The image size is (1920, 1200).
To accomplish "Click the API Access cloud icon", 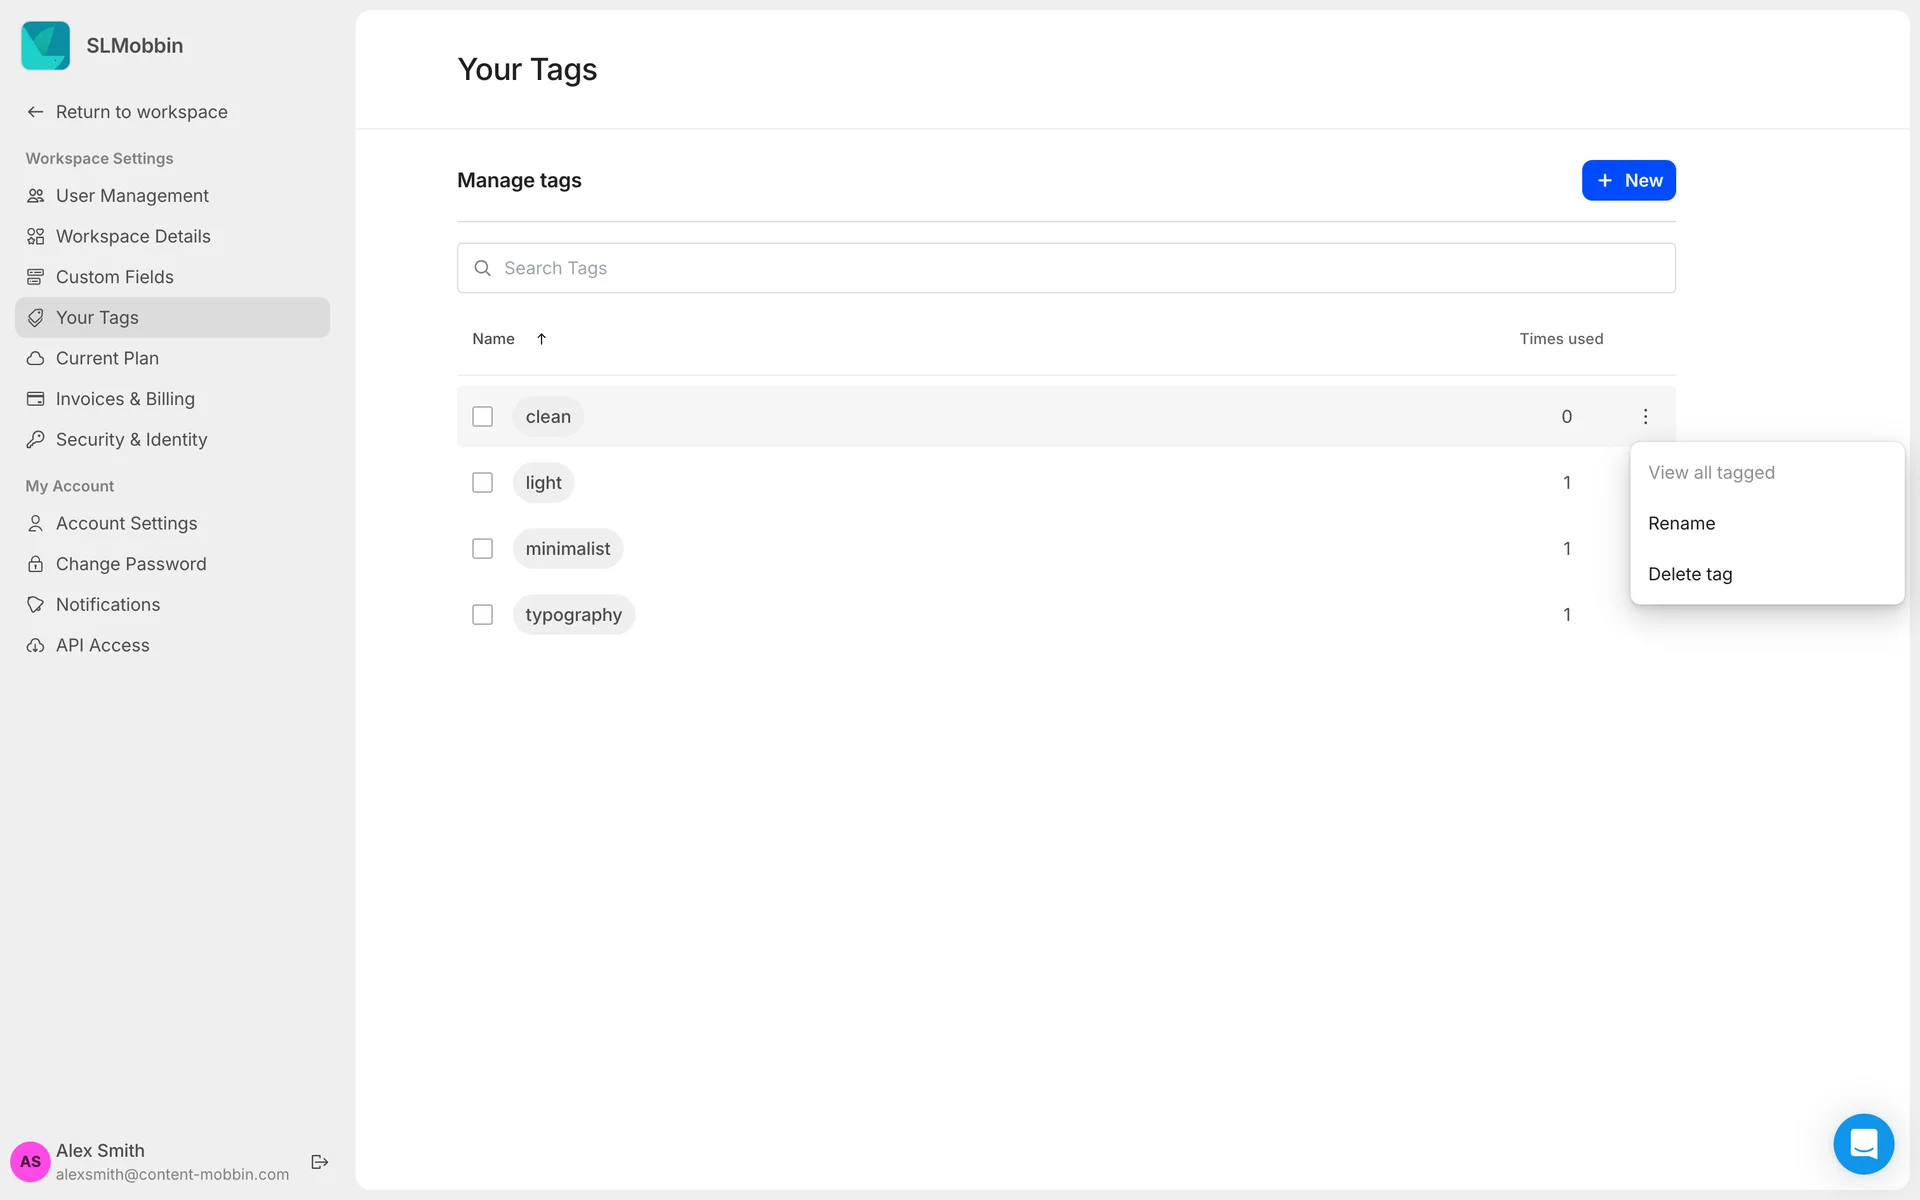I will click(36, 646).
